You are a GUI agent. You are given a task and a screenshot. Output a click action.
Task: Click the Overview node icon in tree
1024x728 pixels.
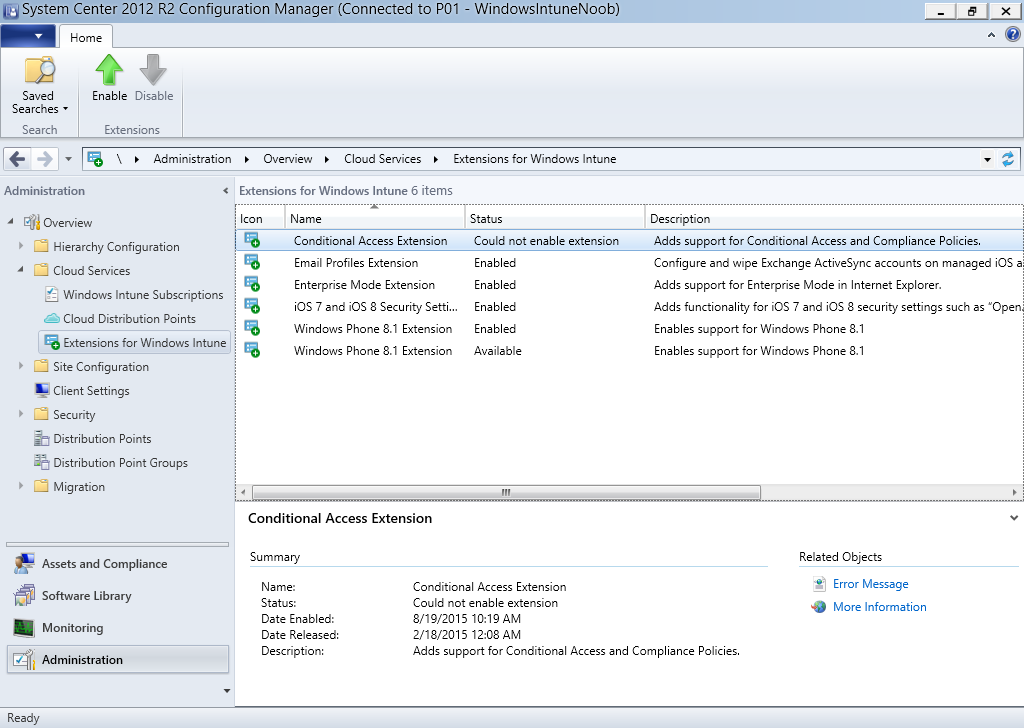[x=32, y=222]
